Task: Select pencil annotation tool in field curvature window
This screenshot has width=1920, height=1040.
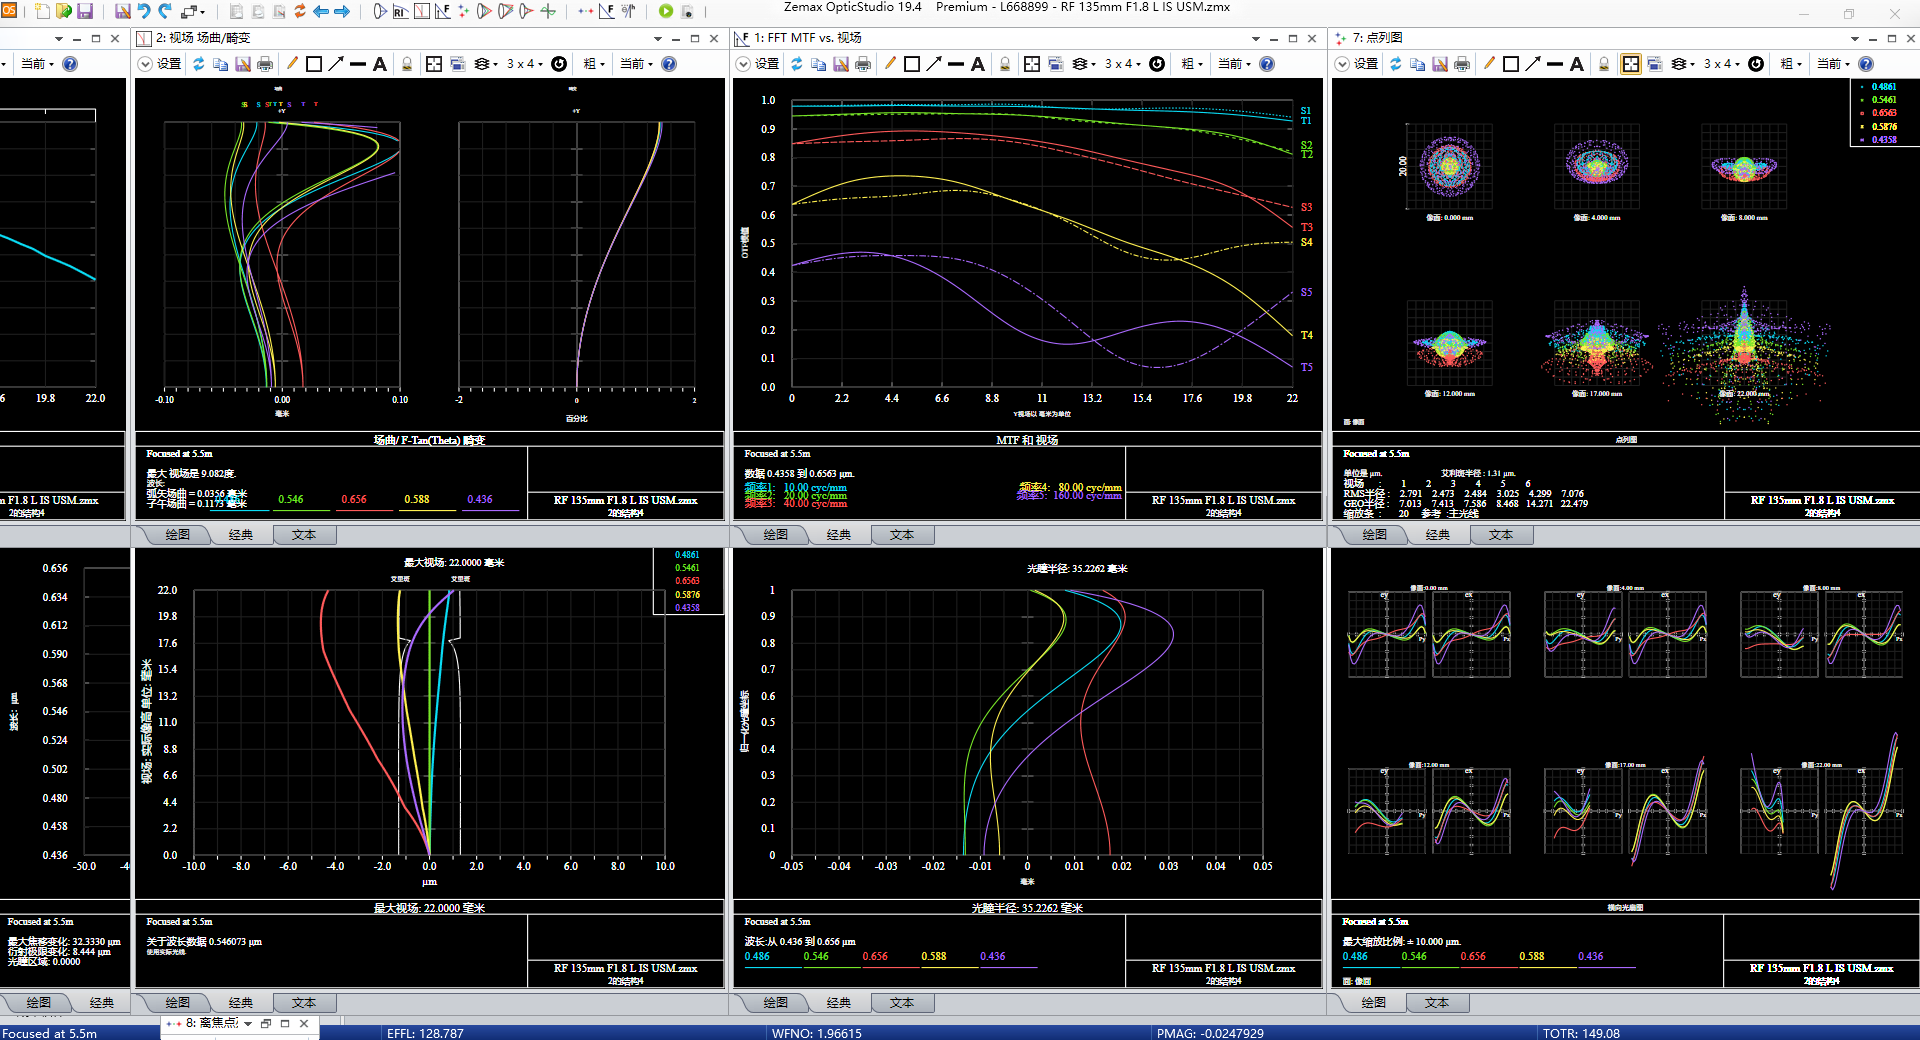Action: (292, 64)
